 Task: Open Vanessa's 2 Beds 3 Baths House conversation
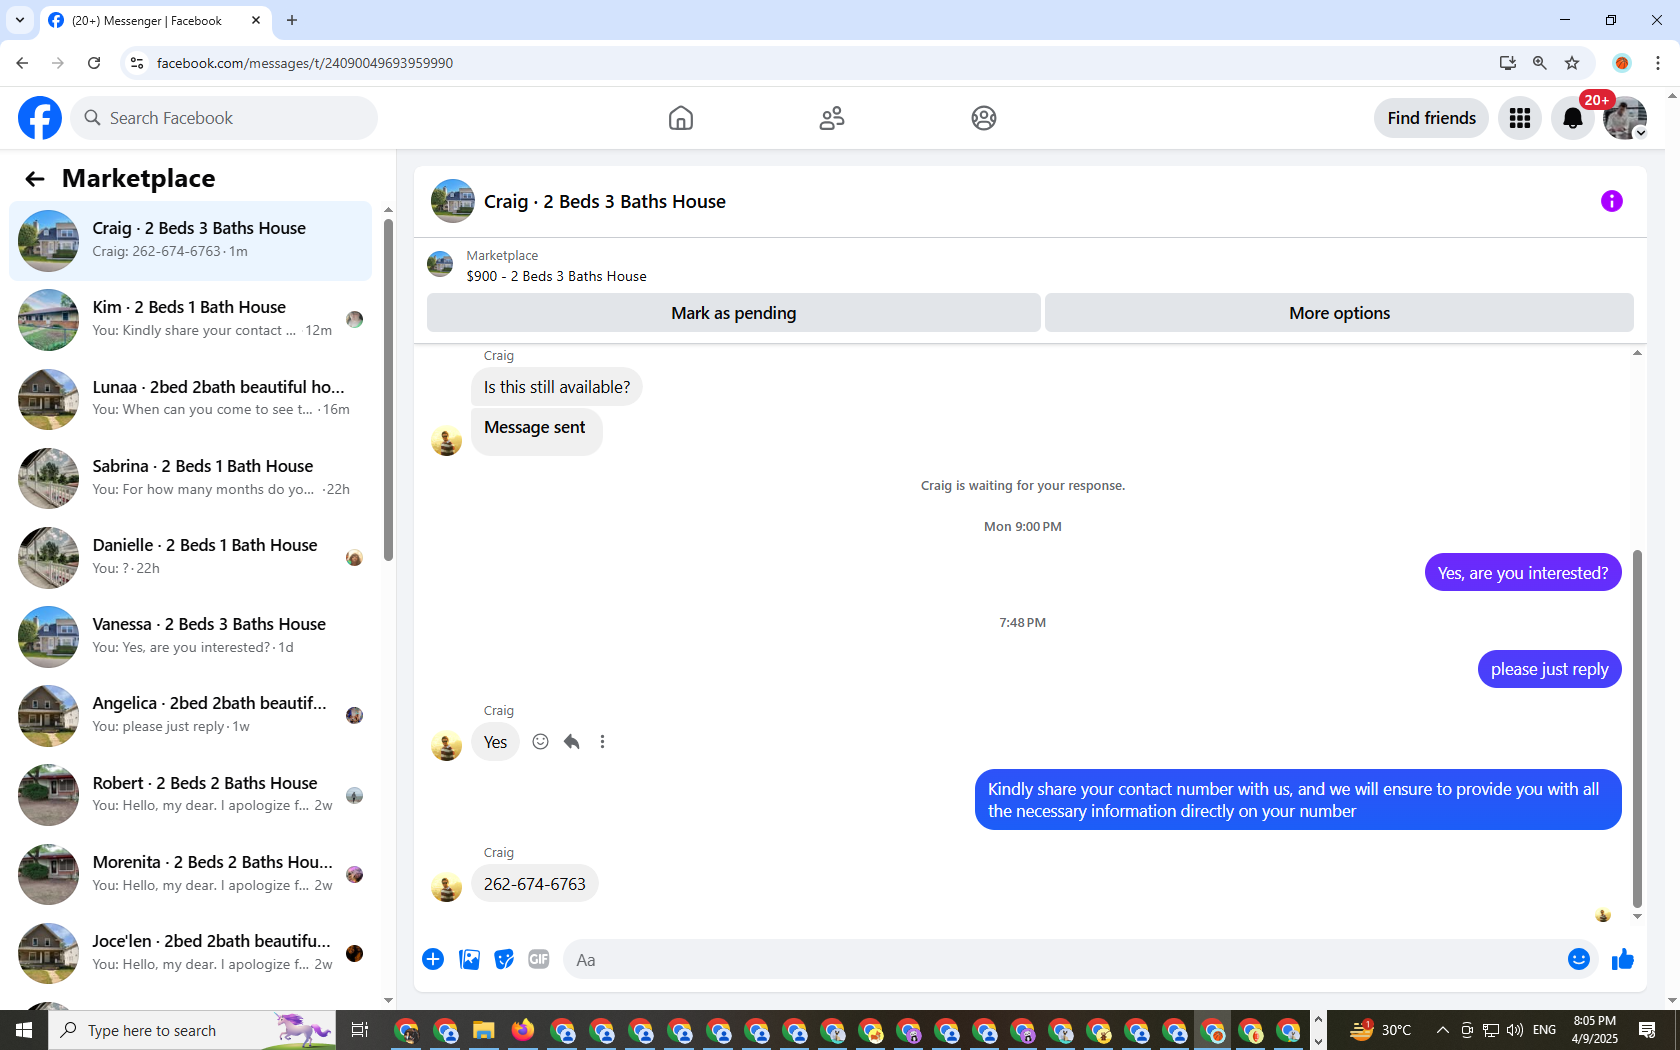pyautogui.click(x=191, y=636)
